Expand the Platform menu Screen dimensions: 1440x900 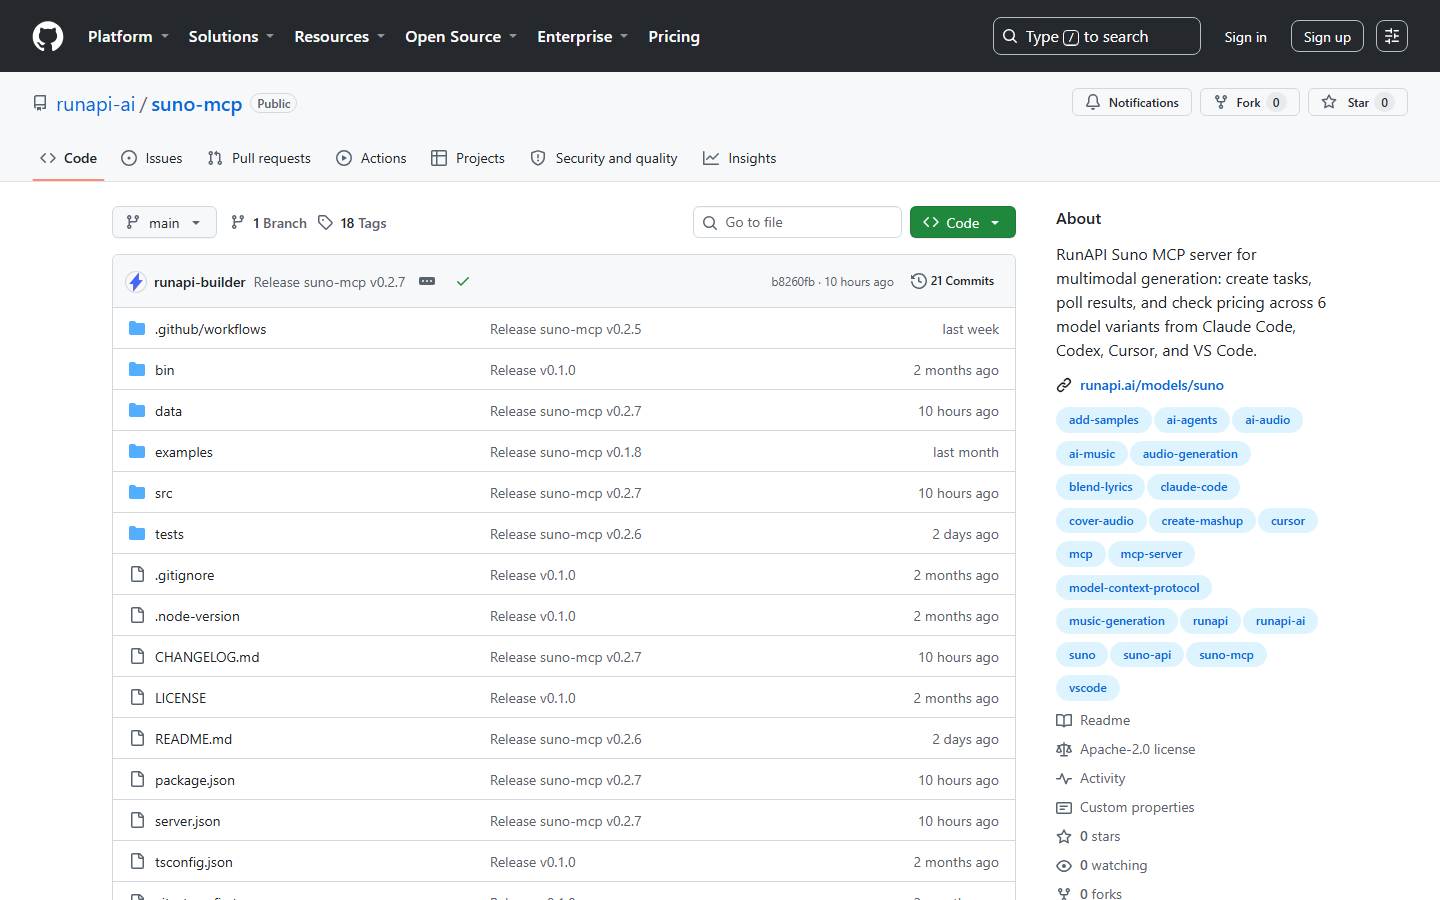click(x=128, y=36)
